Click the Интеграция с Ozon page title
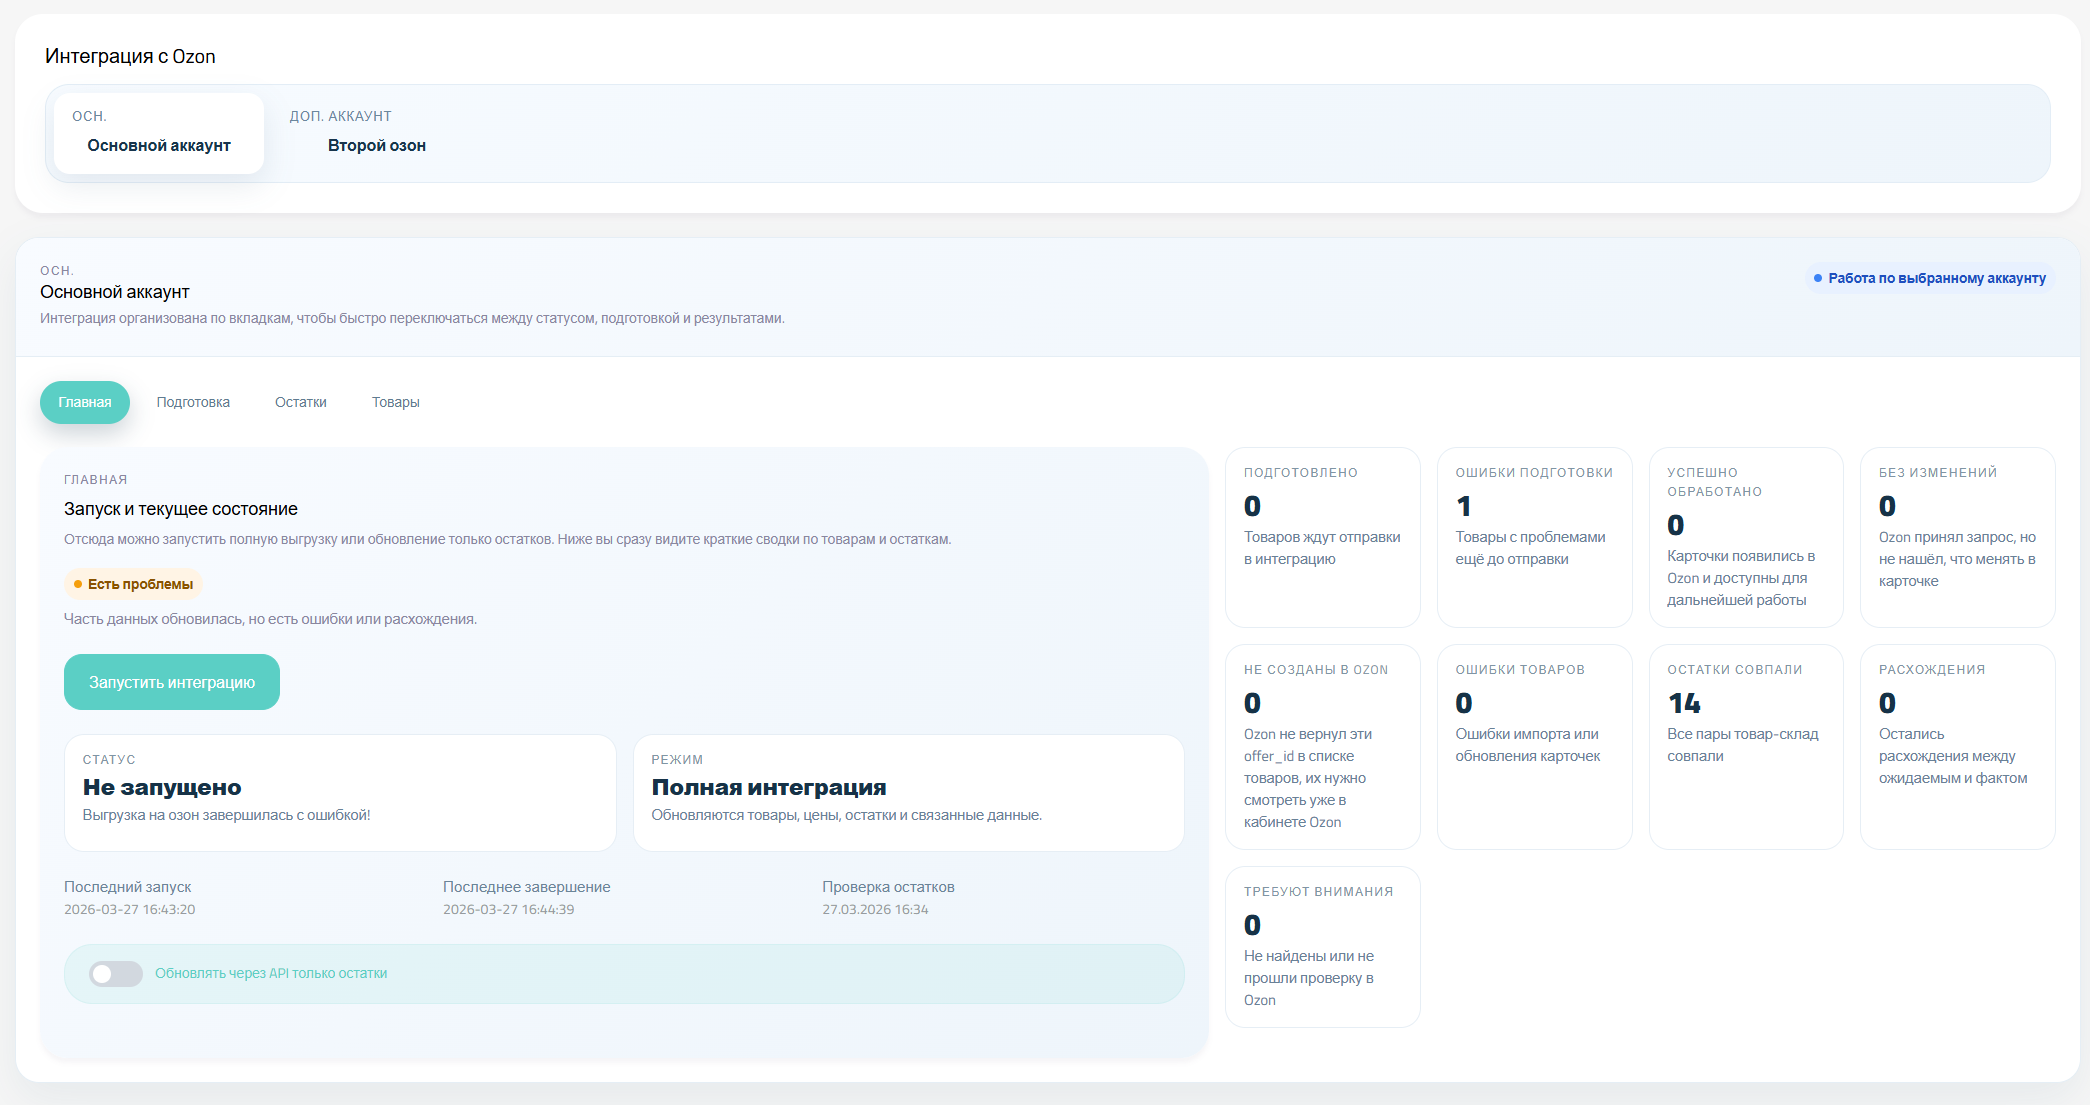This screenshot has height=1105, width=2090. click(130, 56)
